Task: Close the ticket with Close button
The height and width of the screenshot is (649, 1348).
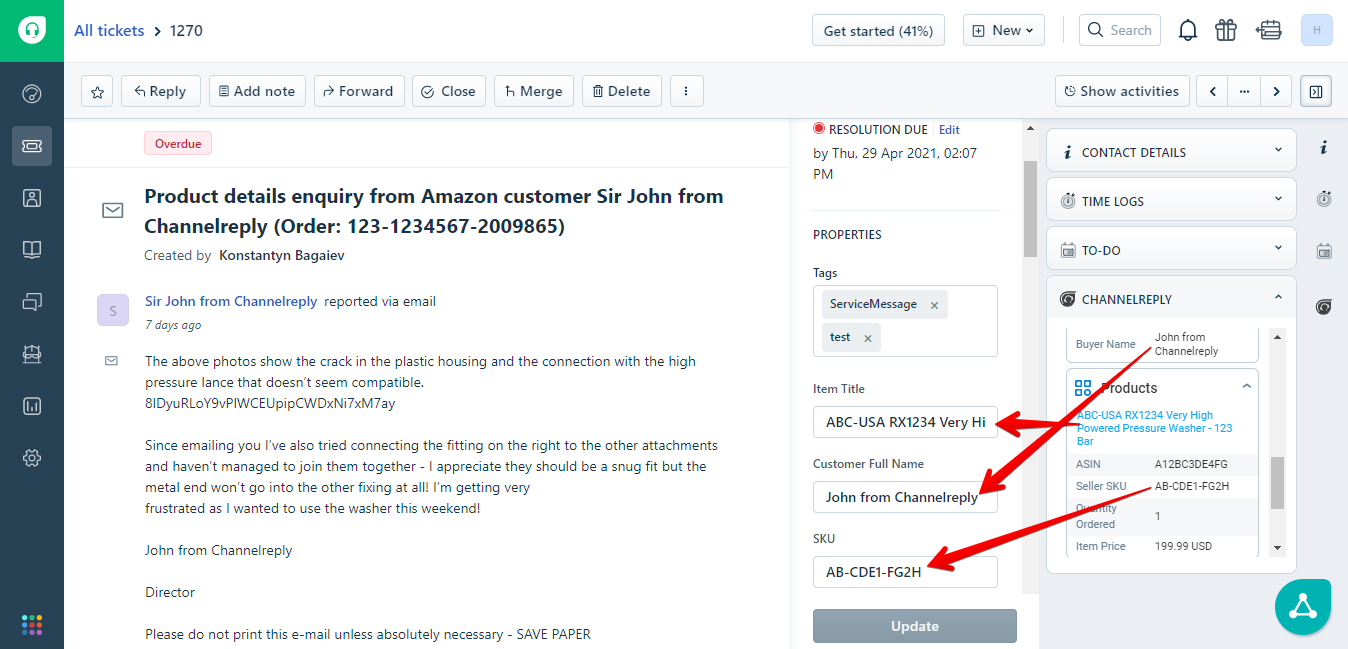Action: 448,91
